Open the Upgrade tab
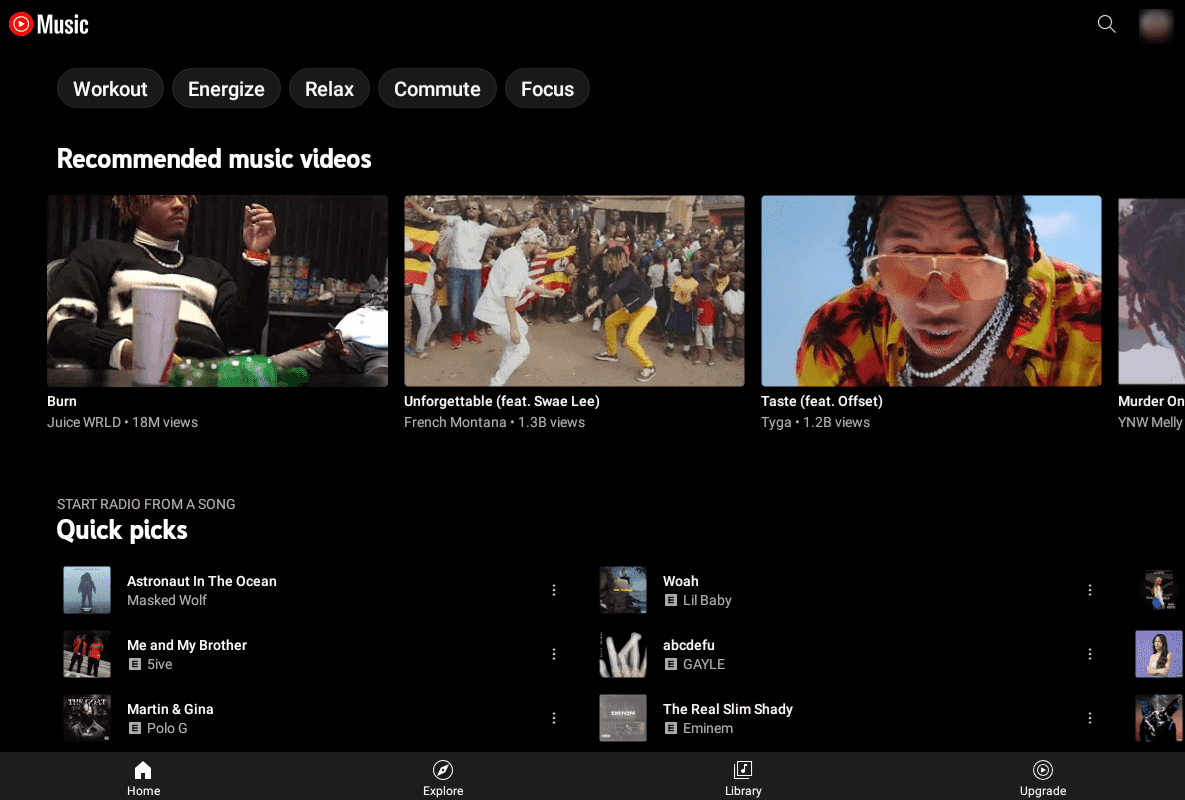 (1043, 778)
